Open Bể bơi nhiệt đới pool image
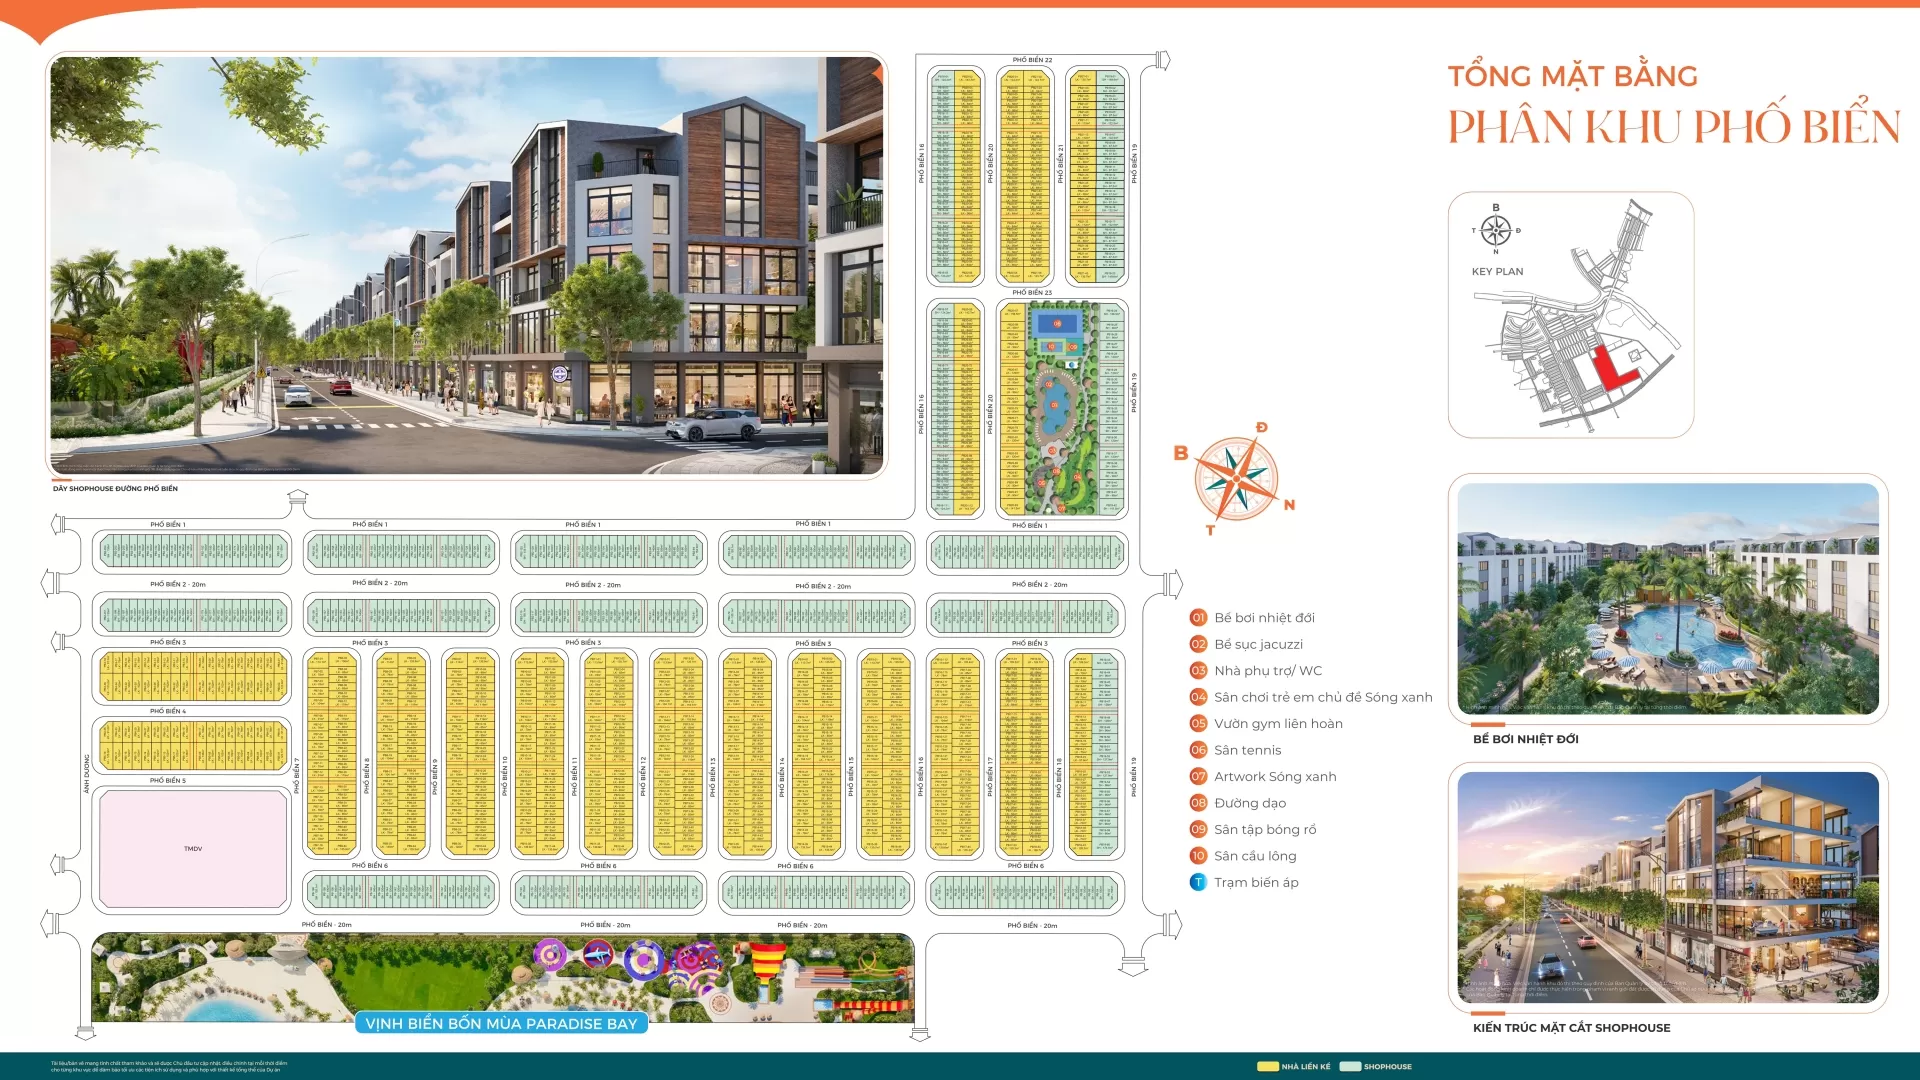This screenshot has height=1080, width=1920. click(x=1667, y=598)
